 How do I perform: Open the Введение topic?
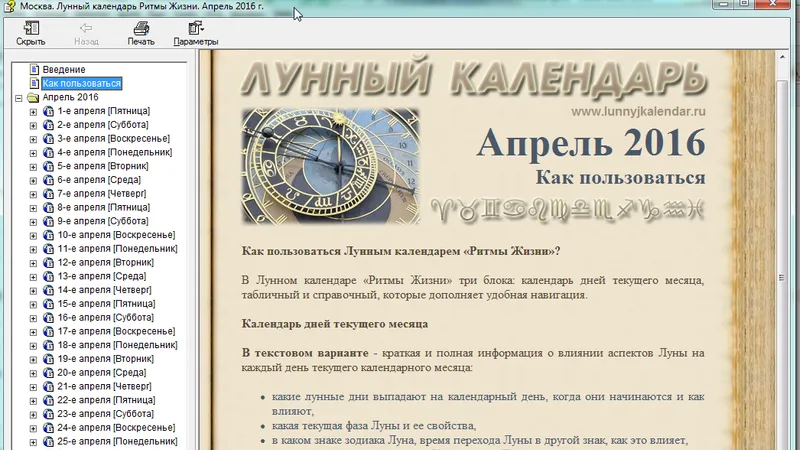[x=64, y=69]
